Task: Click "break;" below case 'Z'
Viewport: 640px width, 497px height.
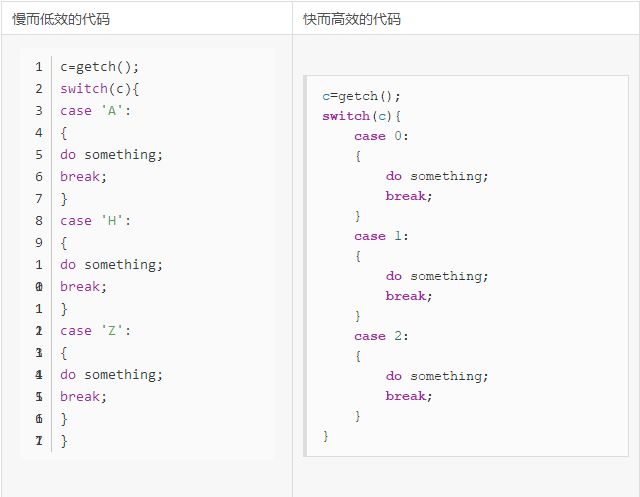Action: (x=83, y=397)
